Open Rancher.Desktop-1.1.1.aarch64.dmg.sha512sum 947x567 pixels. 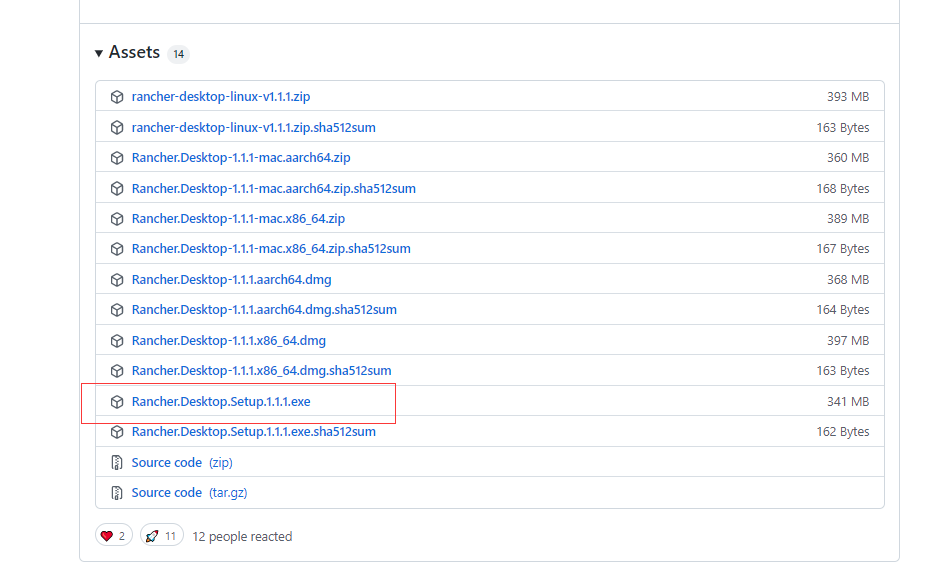[x=264, y=310]
